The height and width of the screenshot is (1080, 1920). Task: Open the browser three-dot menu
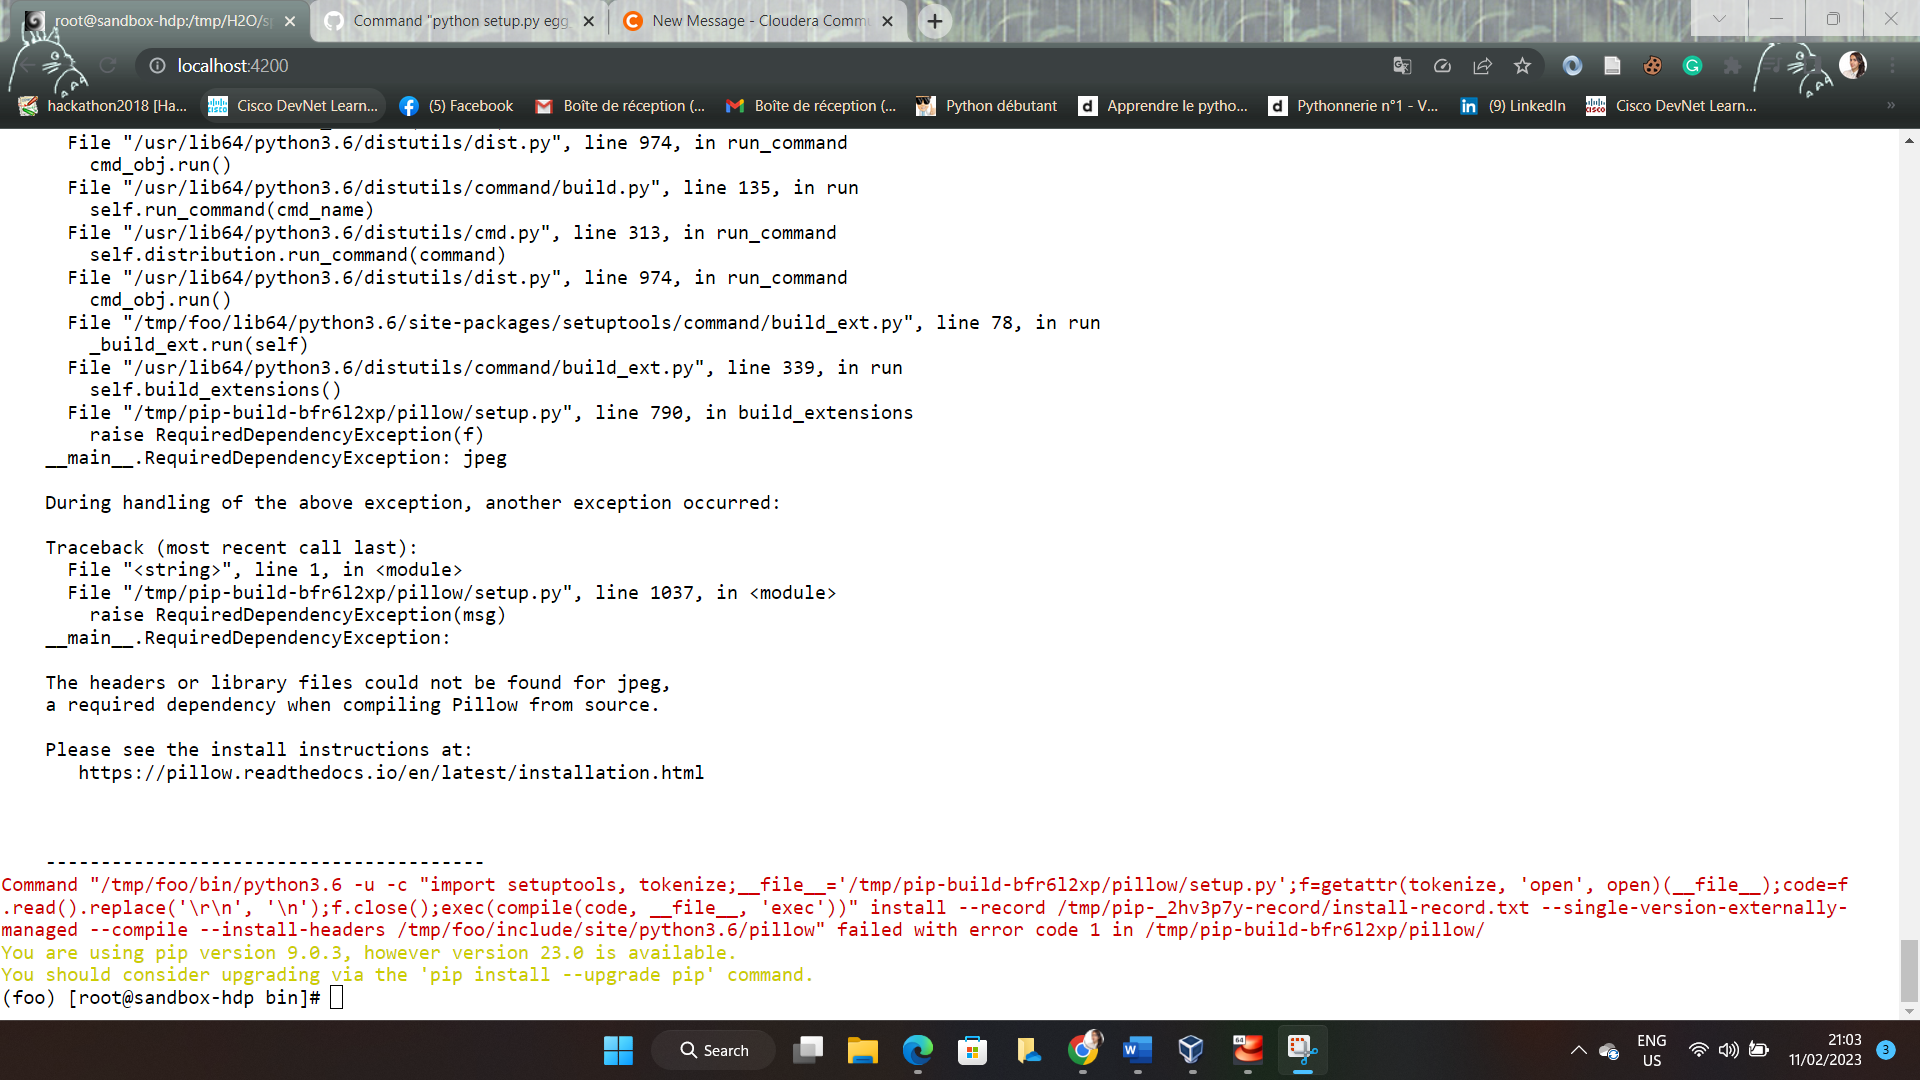tap(1892, 65)
